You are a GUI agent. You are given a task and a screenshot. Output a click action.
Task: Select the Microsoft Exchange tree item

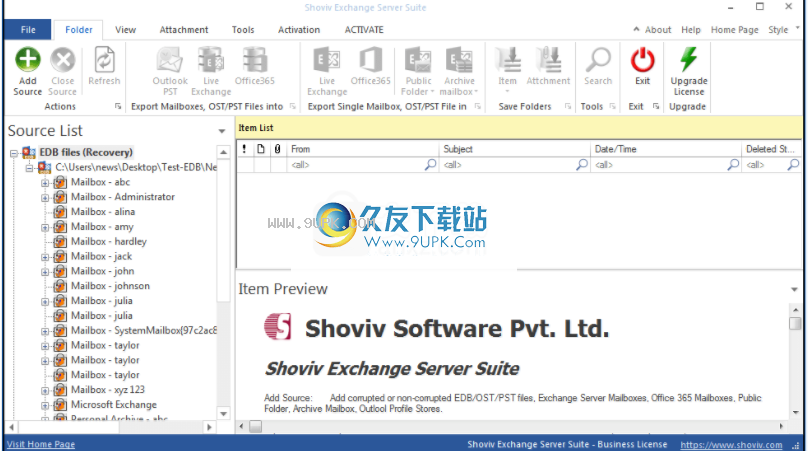pos(114,405)
